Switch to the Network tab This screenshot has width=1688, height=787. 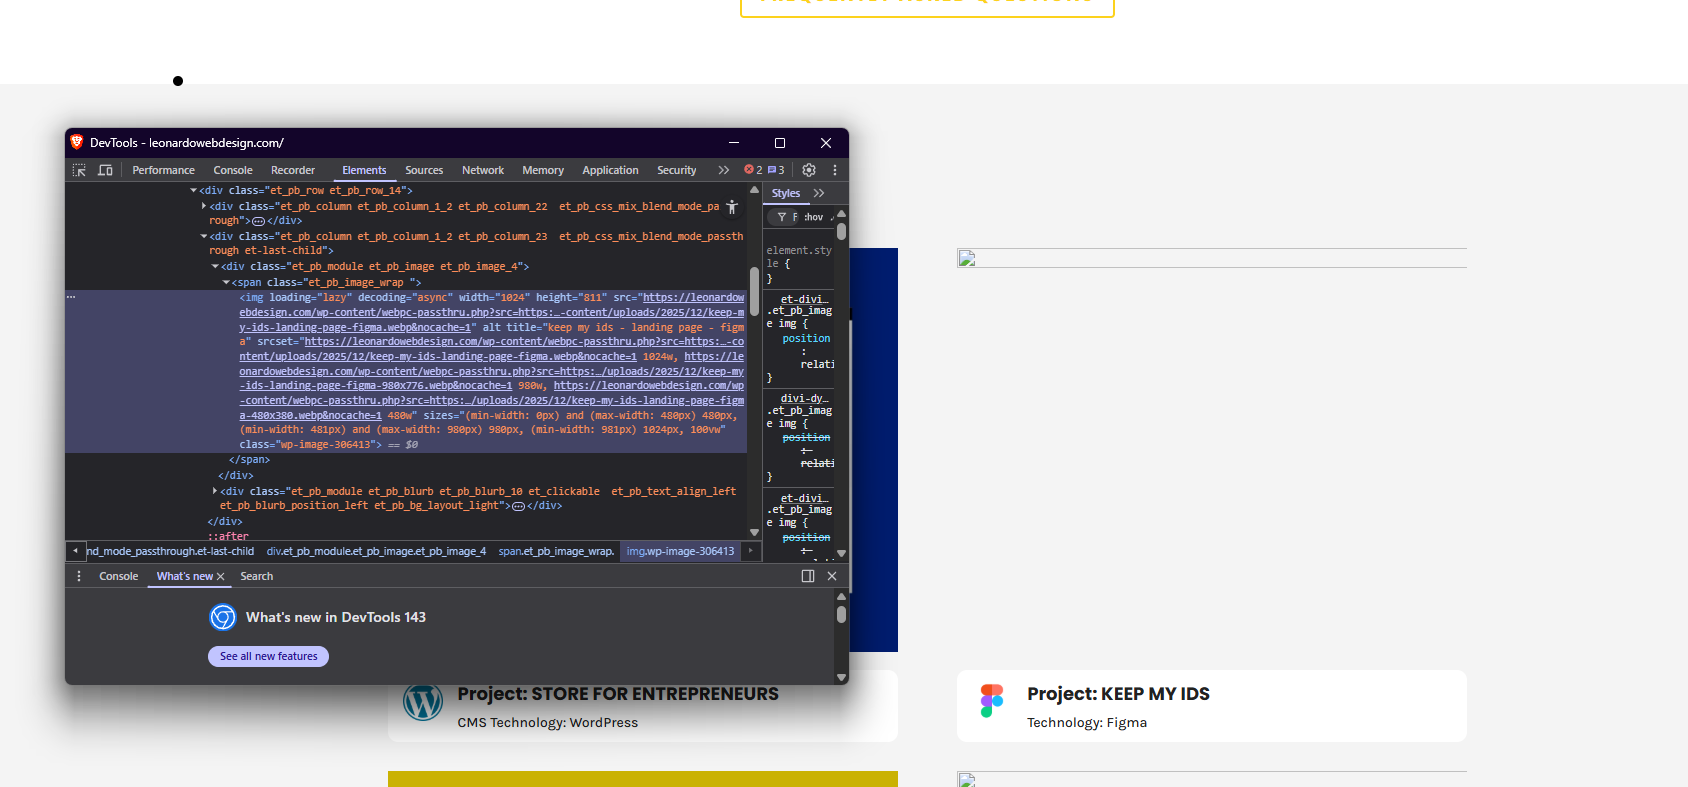coord(482,170)
